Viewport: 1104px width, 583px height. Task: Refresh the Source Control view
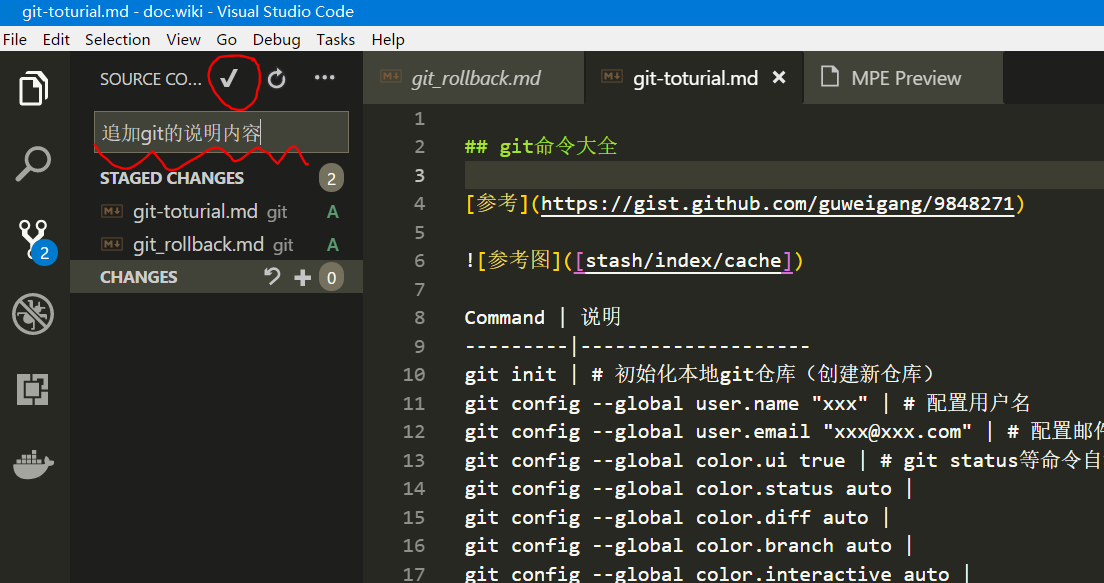coord(277,78)
